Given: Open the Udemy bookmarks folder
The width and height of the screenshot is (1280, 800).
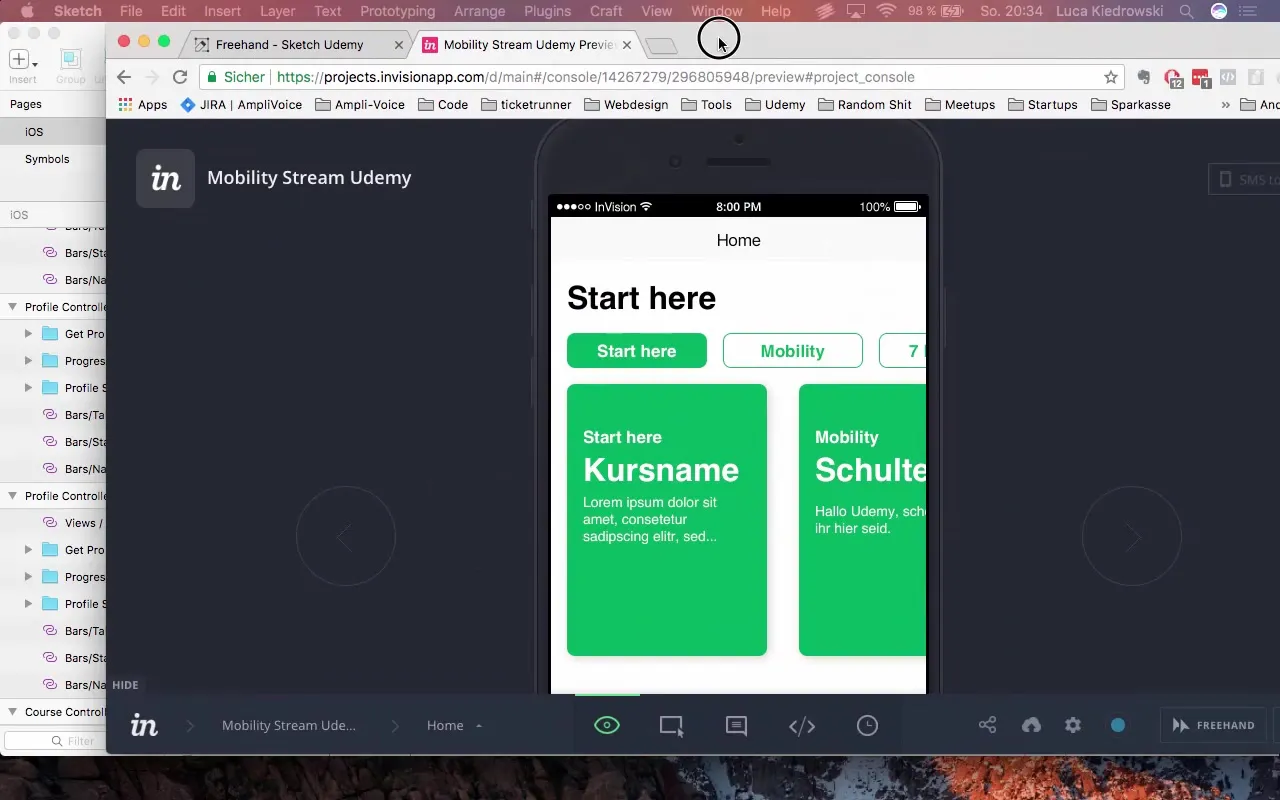Looking at the screenshot, I should point(775,104).
